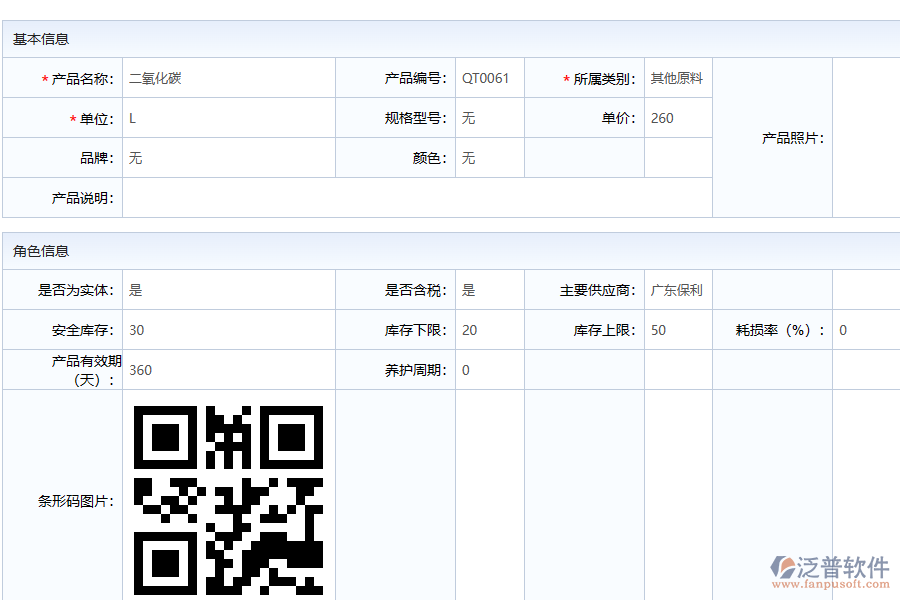Click the 颜色 value 无
The height and width of the screenshot is (600, 900).
click(468, 158)
